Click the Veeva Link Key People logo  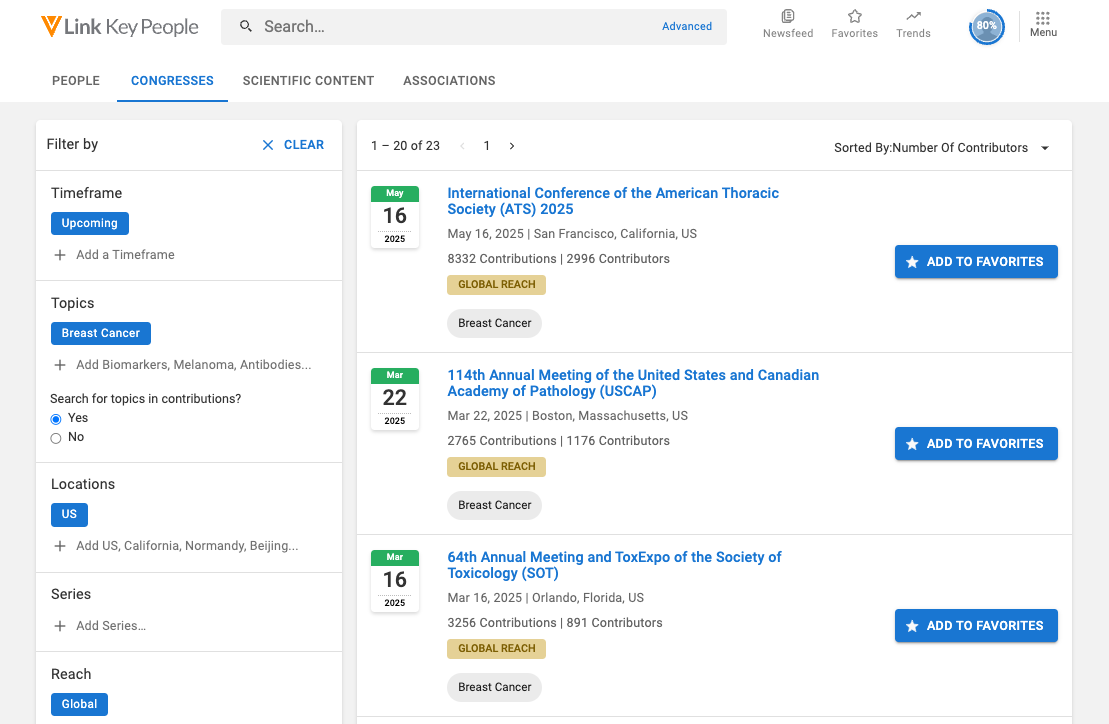(120, 27)
